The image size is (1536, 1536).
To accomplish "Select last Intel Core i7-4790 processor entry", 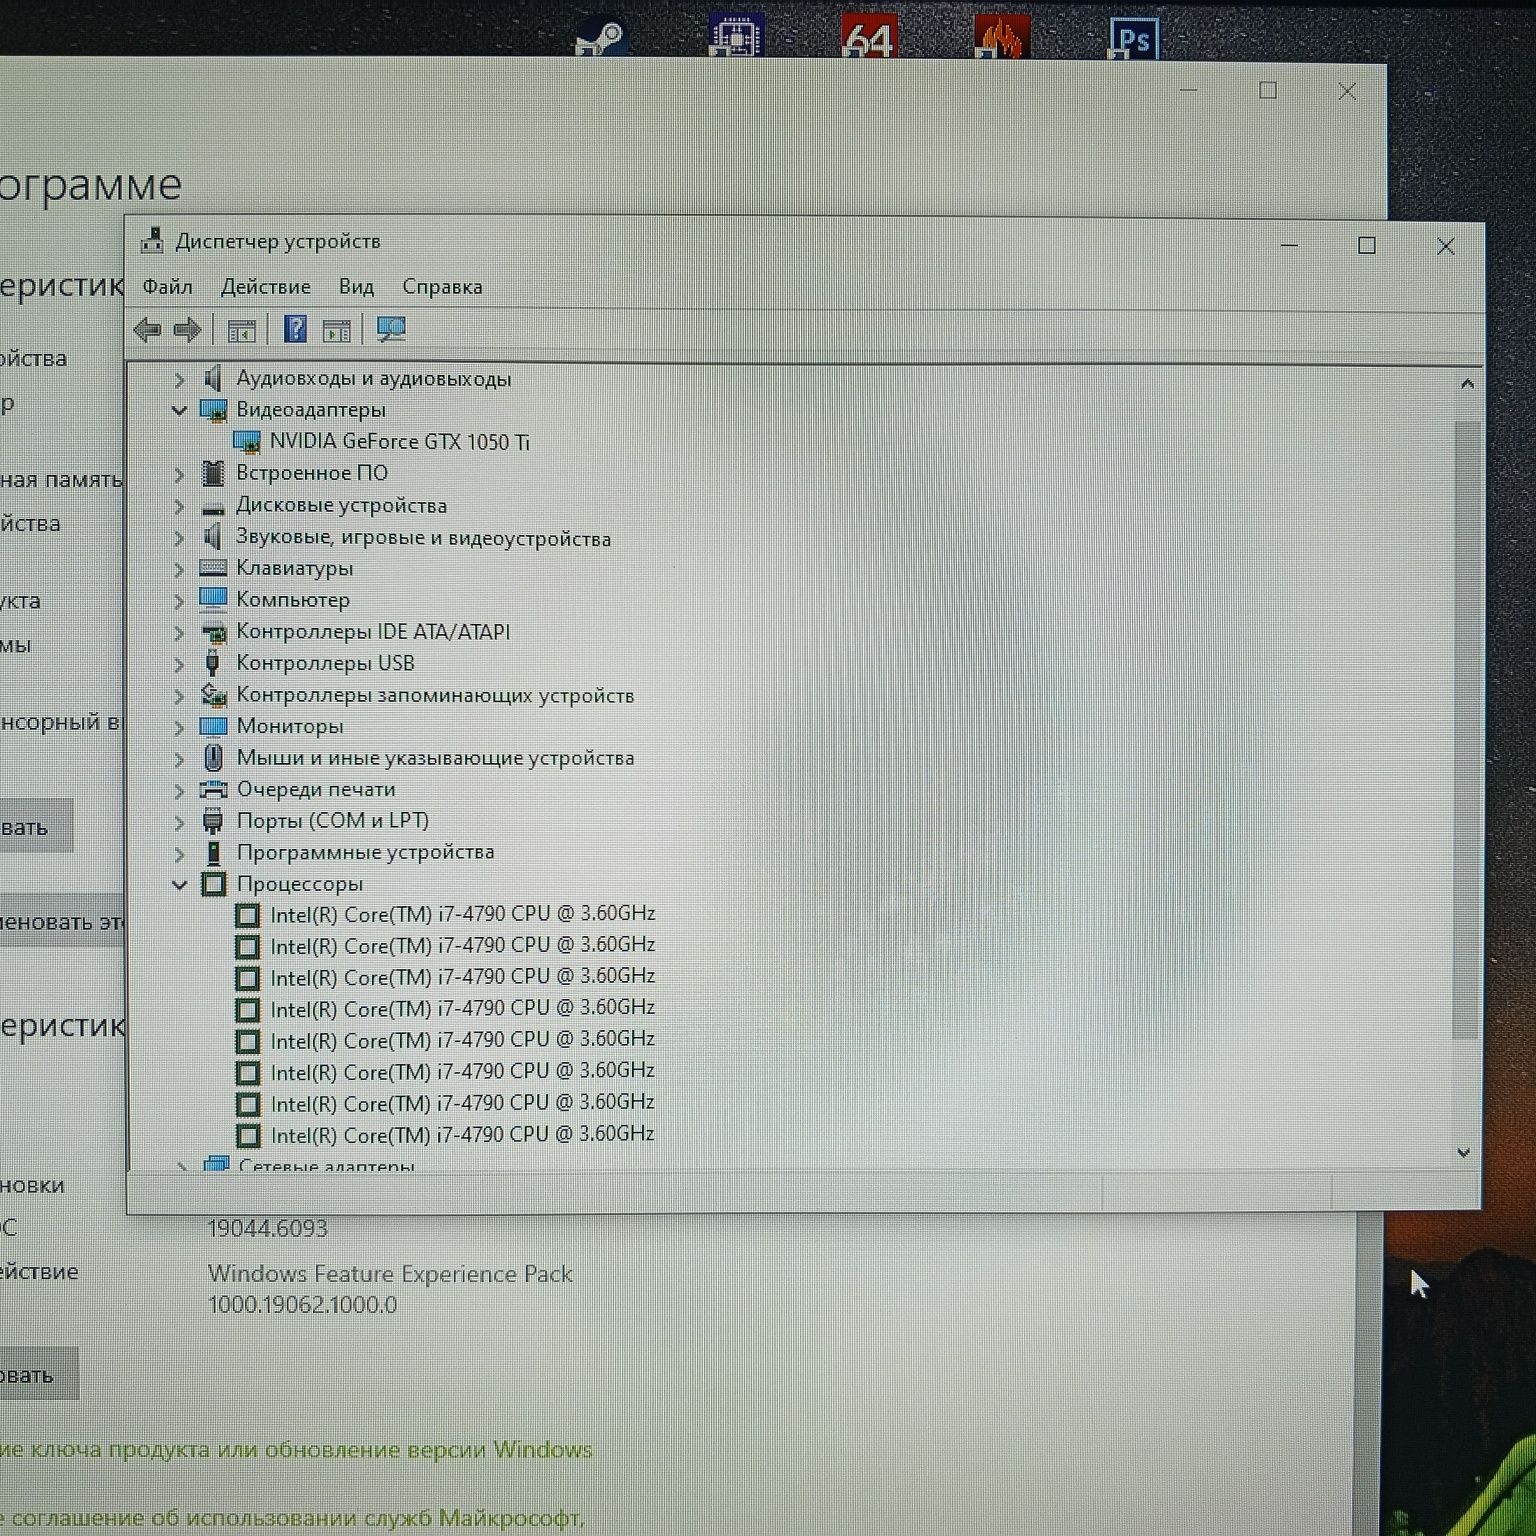I will [x=462, y=1135].
